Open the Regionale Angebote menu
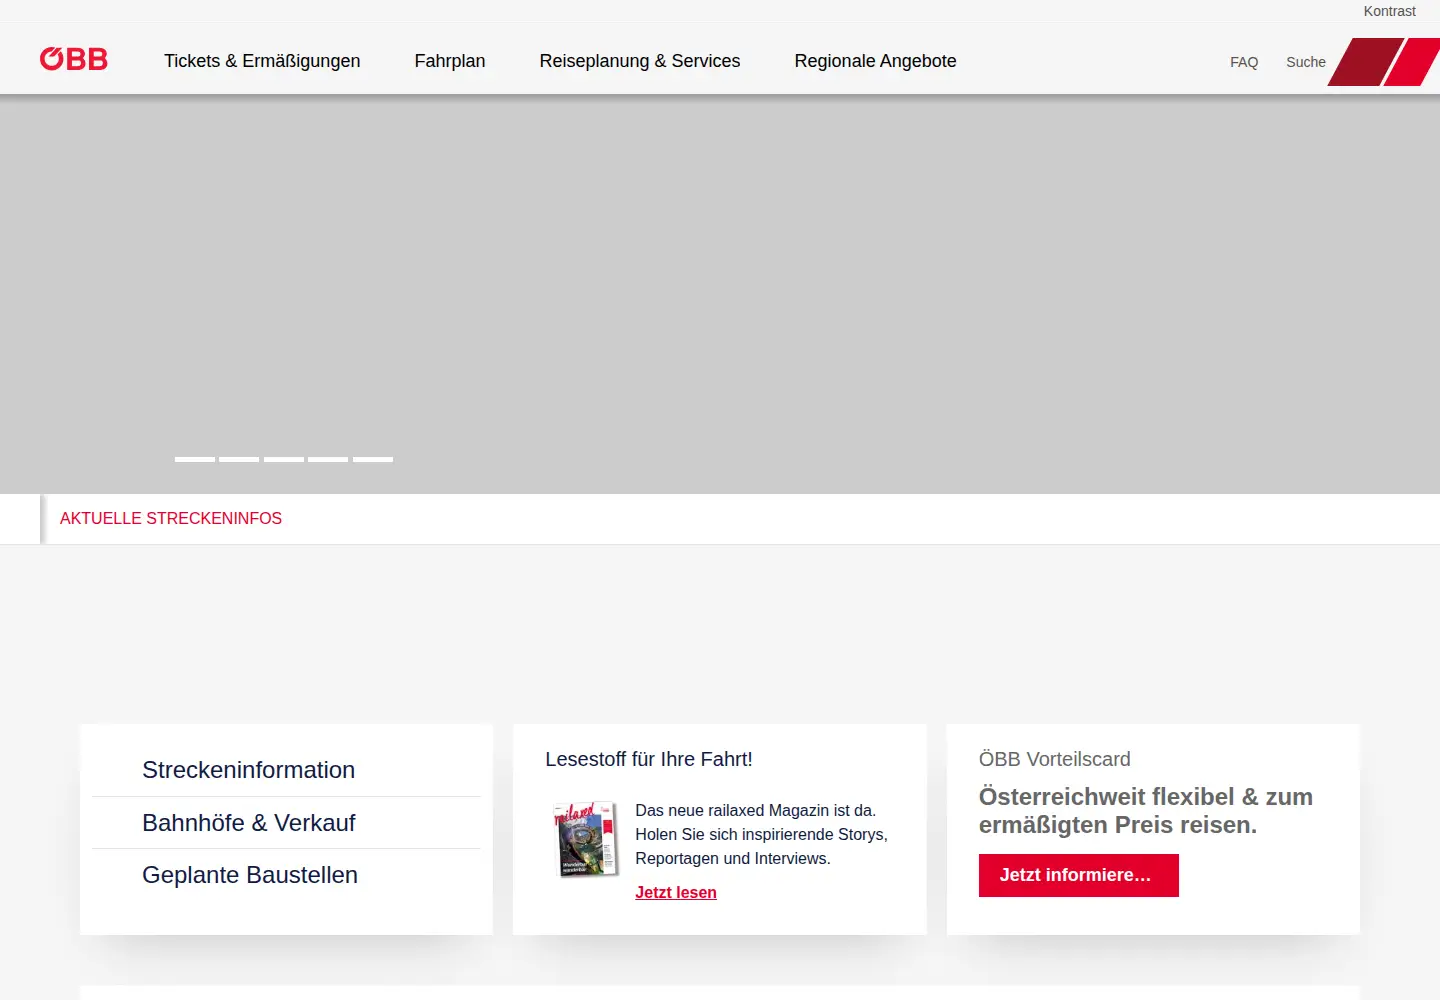The height and width of the screenshot is (1000, 1440). (x=876, y=61)
